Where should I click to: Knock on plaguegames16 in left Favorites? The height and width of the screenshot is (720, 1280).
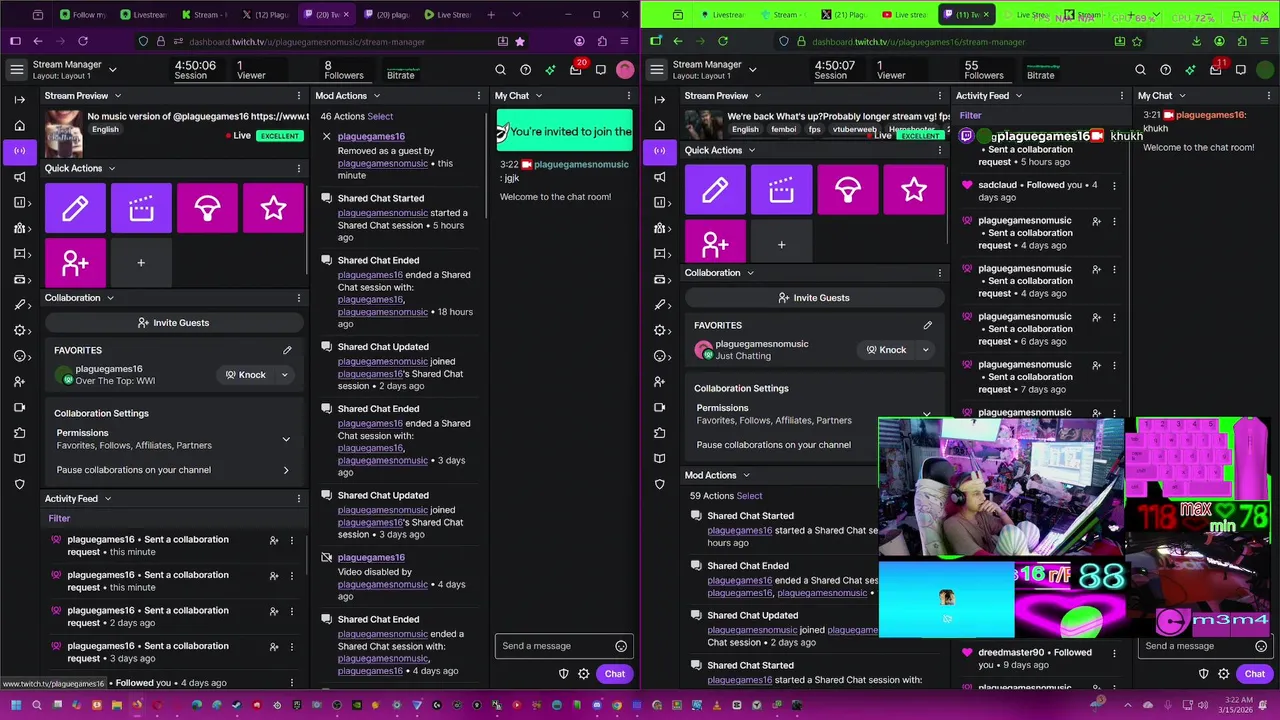(245, 375)
